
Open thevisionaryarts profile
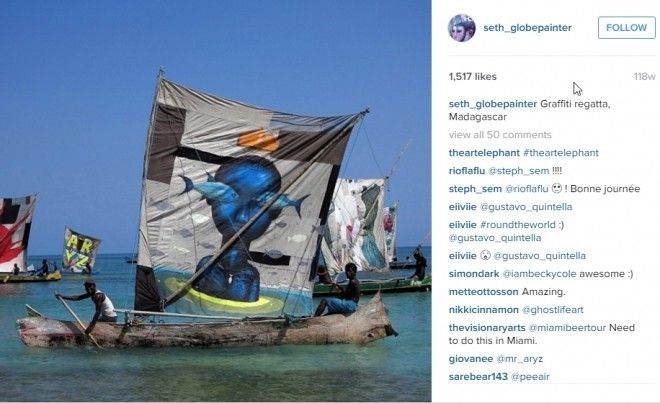tap(487, 328)
